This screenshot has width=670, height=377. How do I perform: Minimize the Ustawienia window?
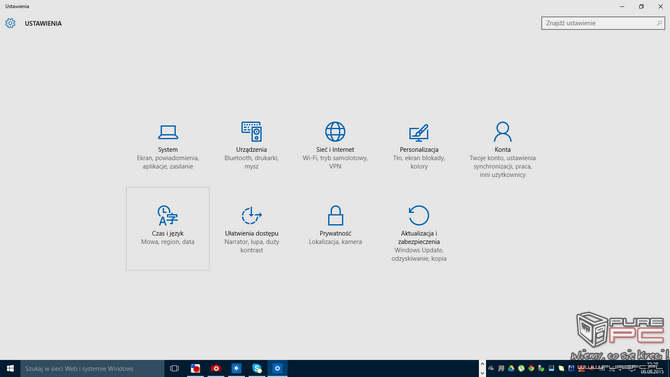(x=622, y=6)
